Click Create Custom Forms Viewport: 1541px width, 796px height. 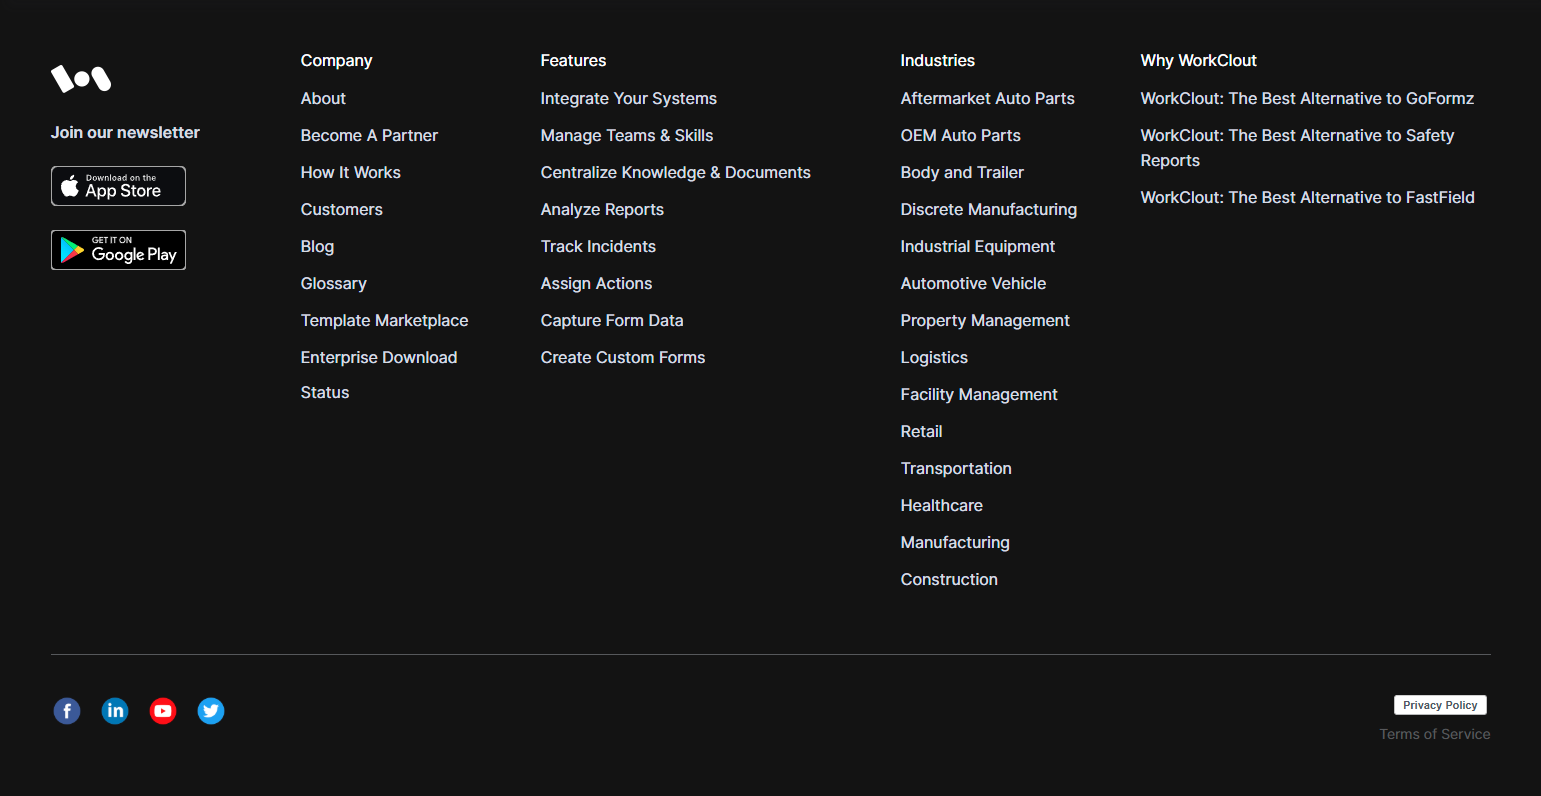point(622,357)
